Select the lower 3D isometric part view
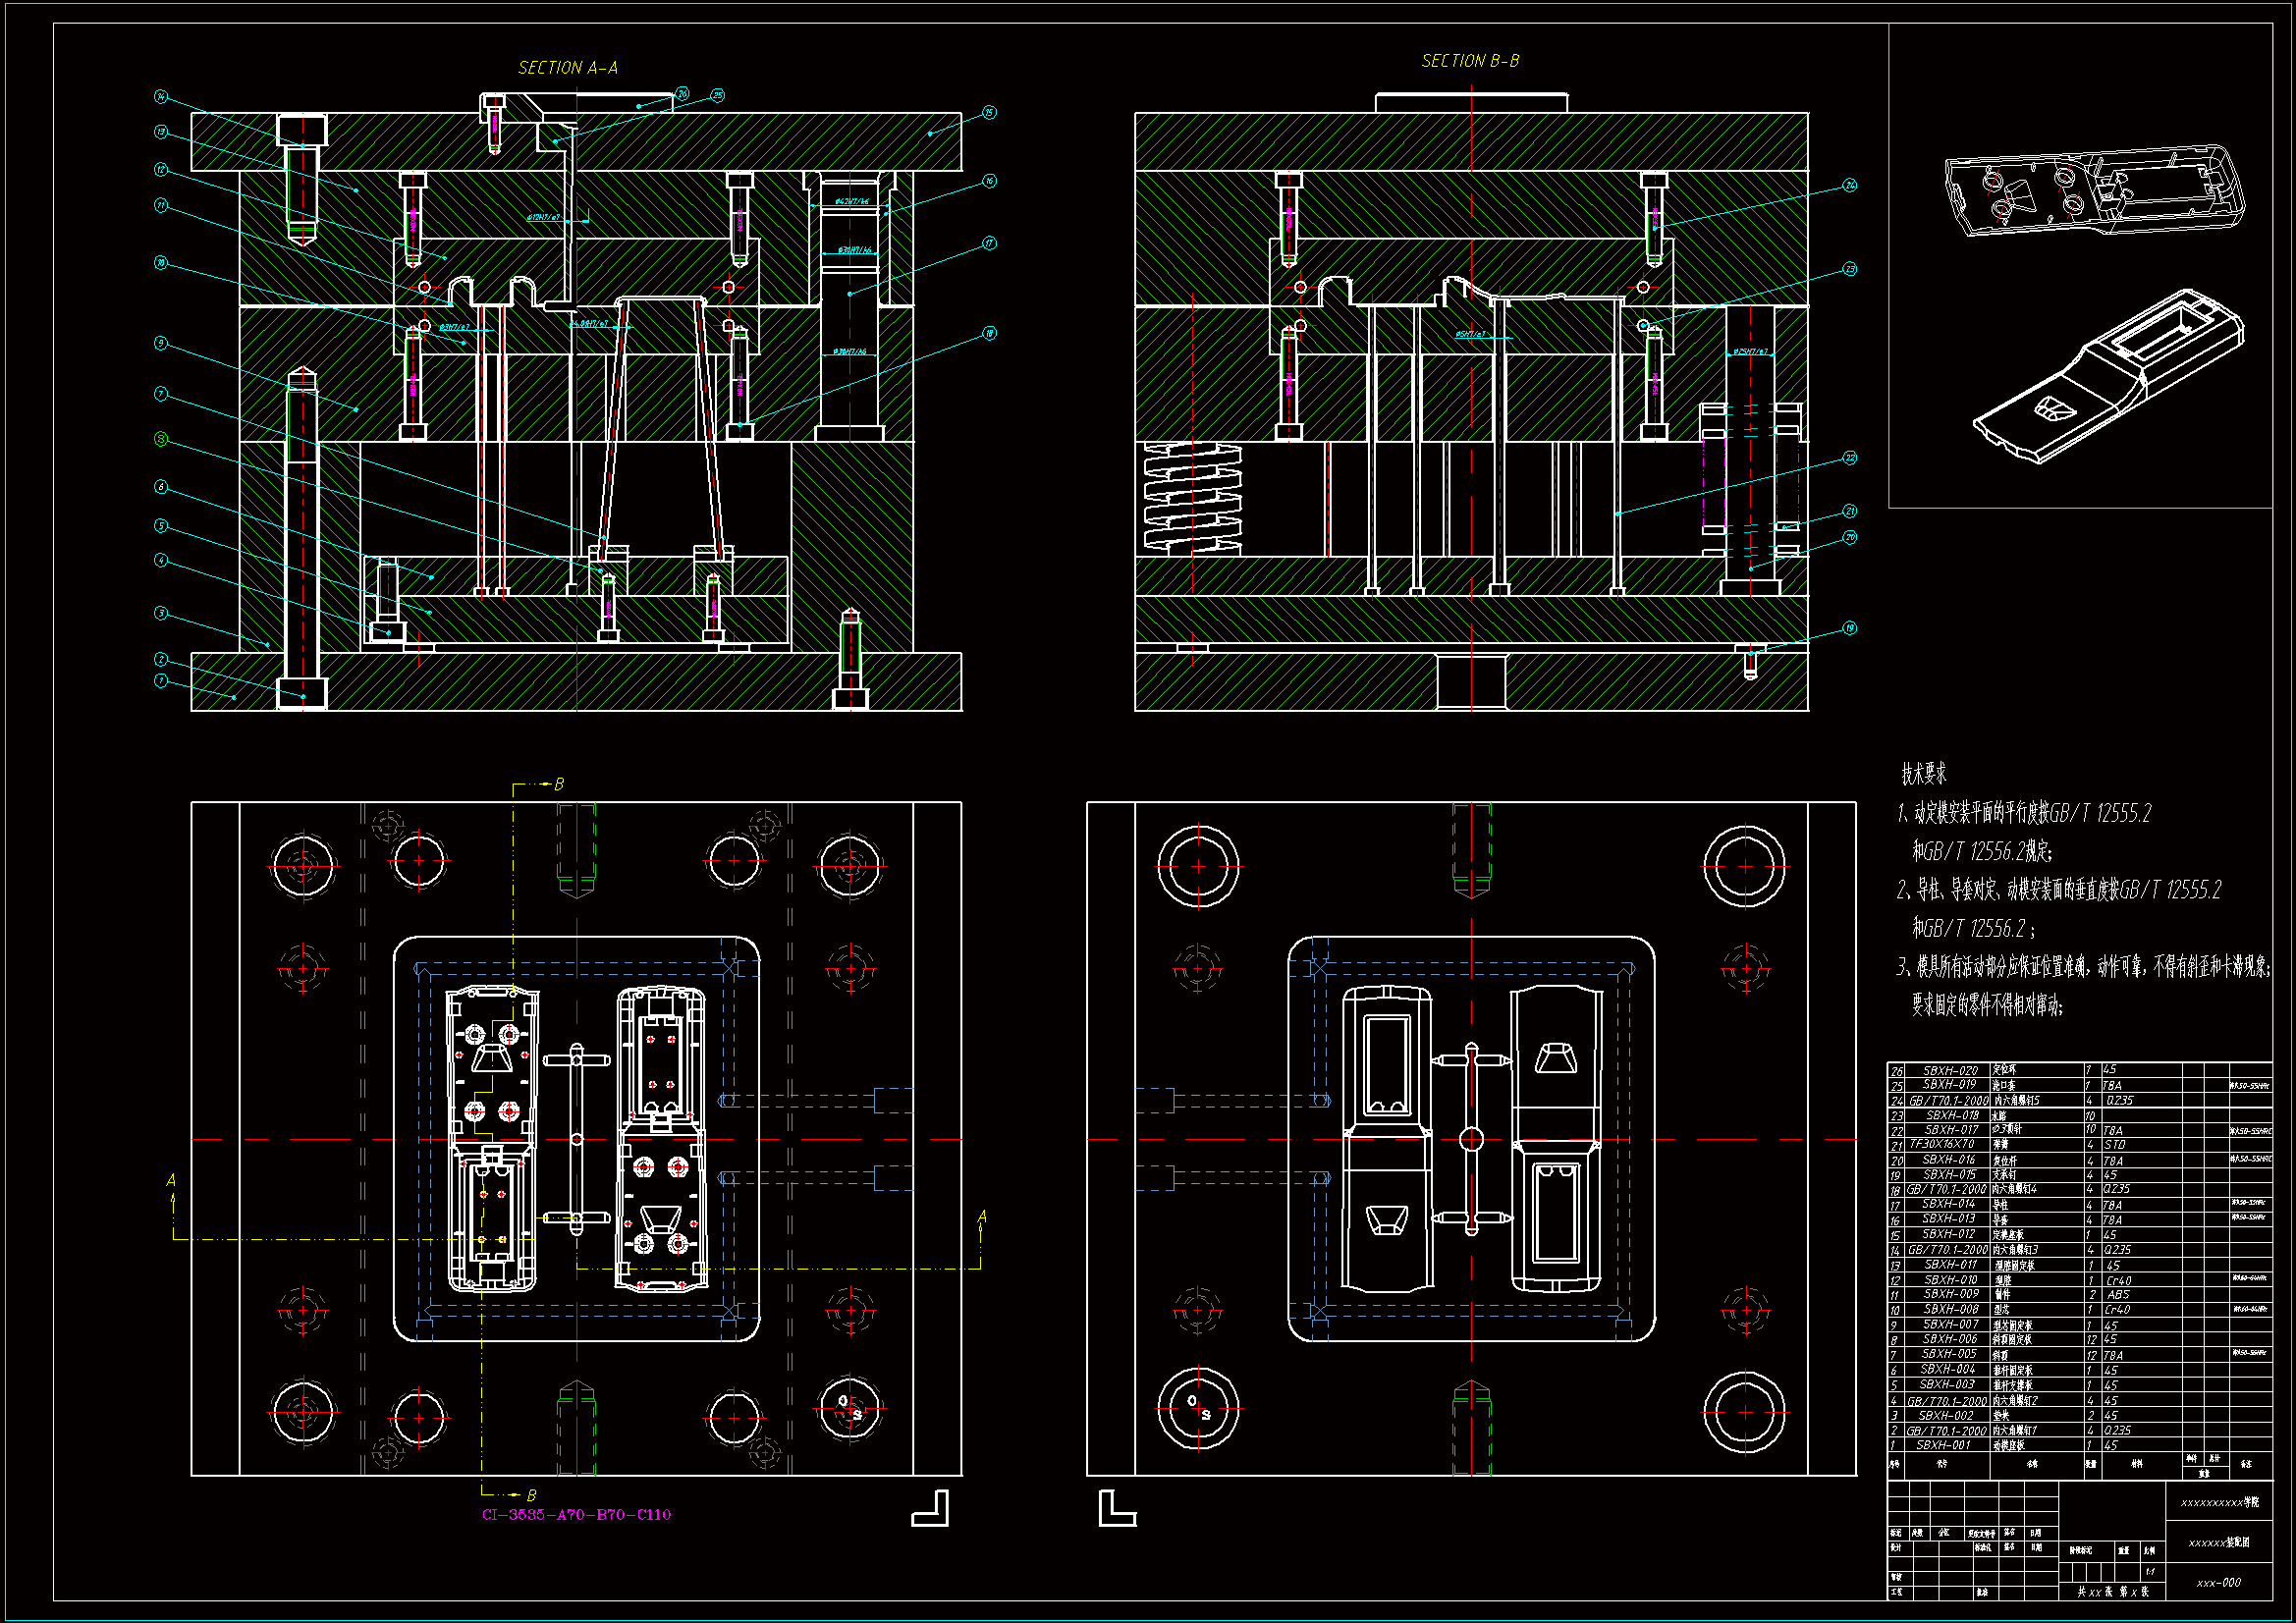Image resolution: width=2296 pixels, height=1623 pixels. [x=2108, y=377]
